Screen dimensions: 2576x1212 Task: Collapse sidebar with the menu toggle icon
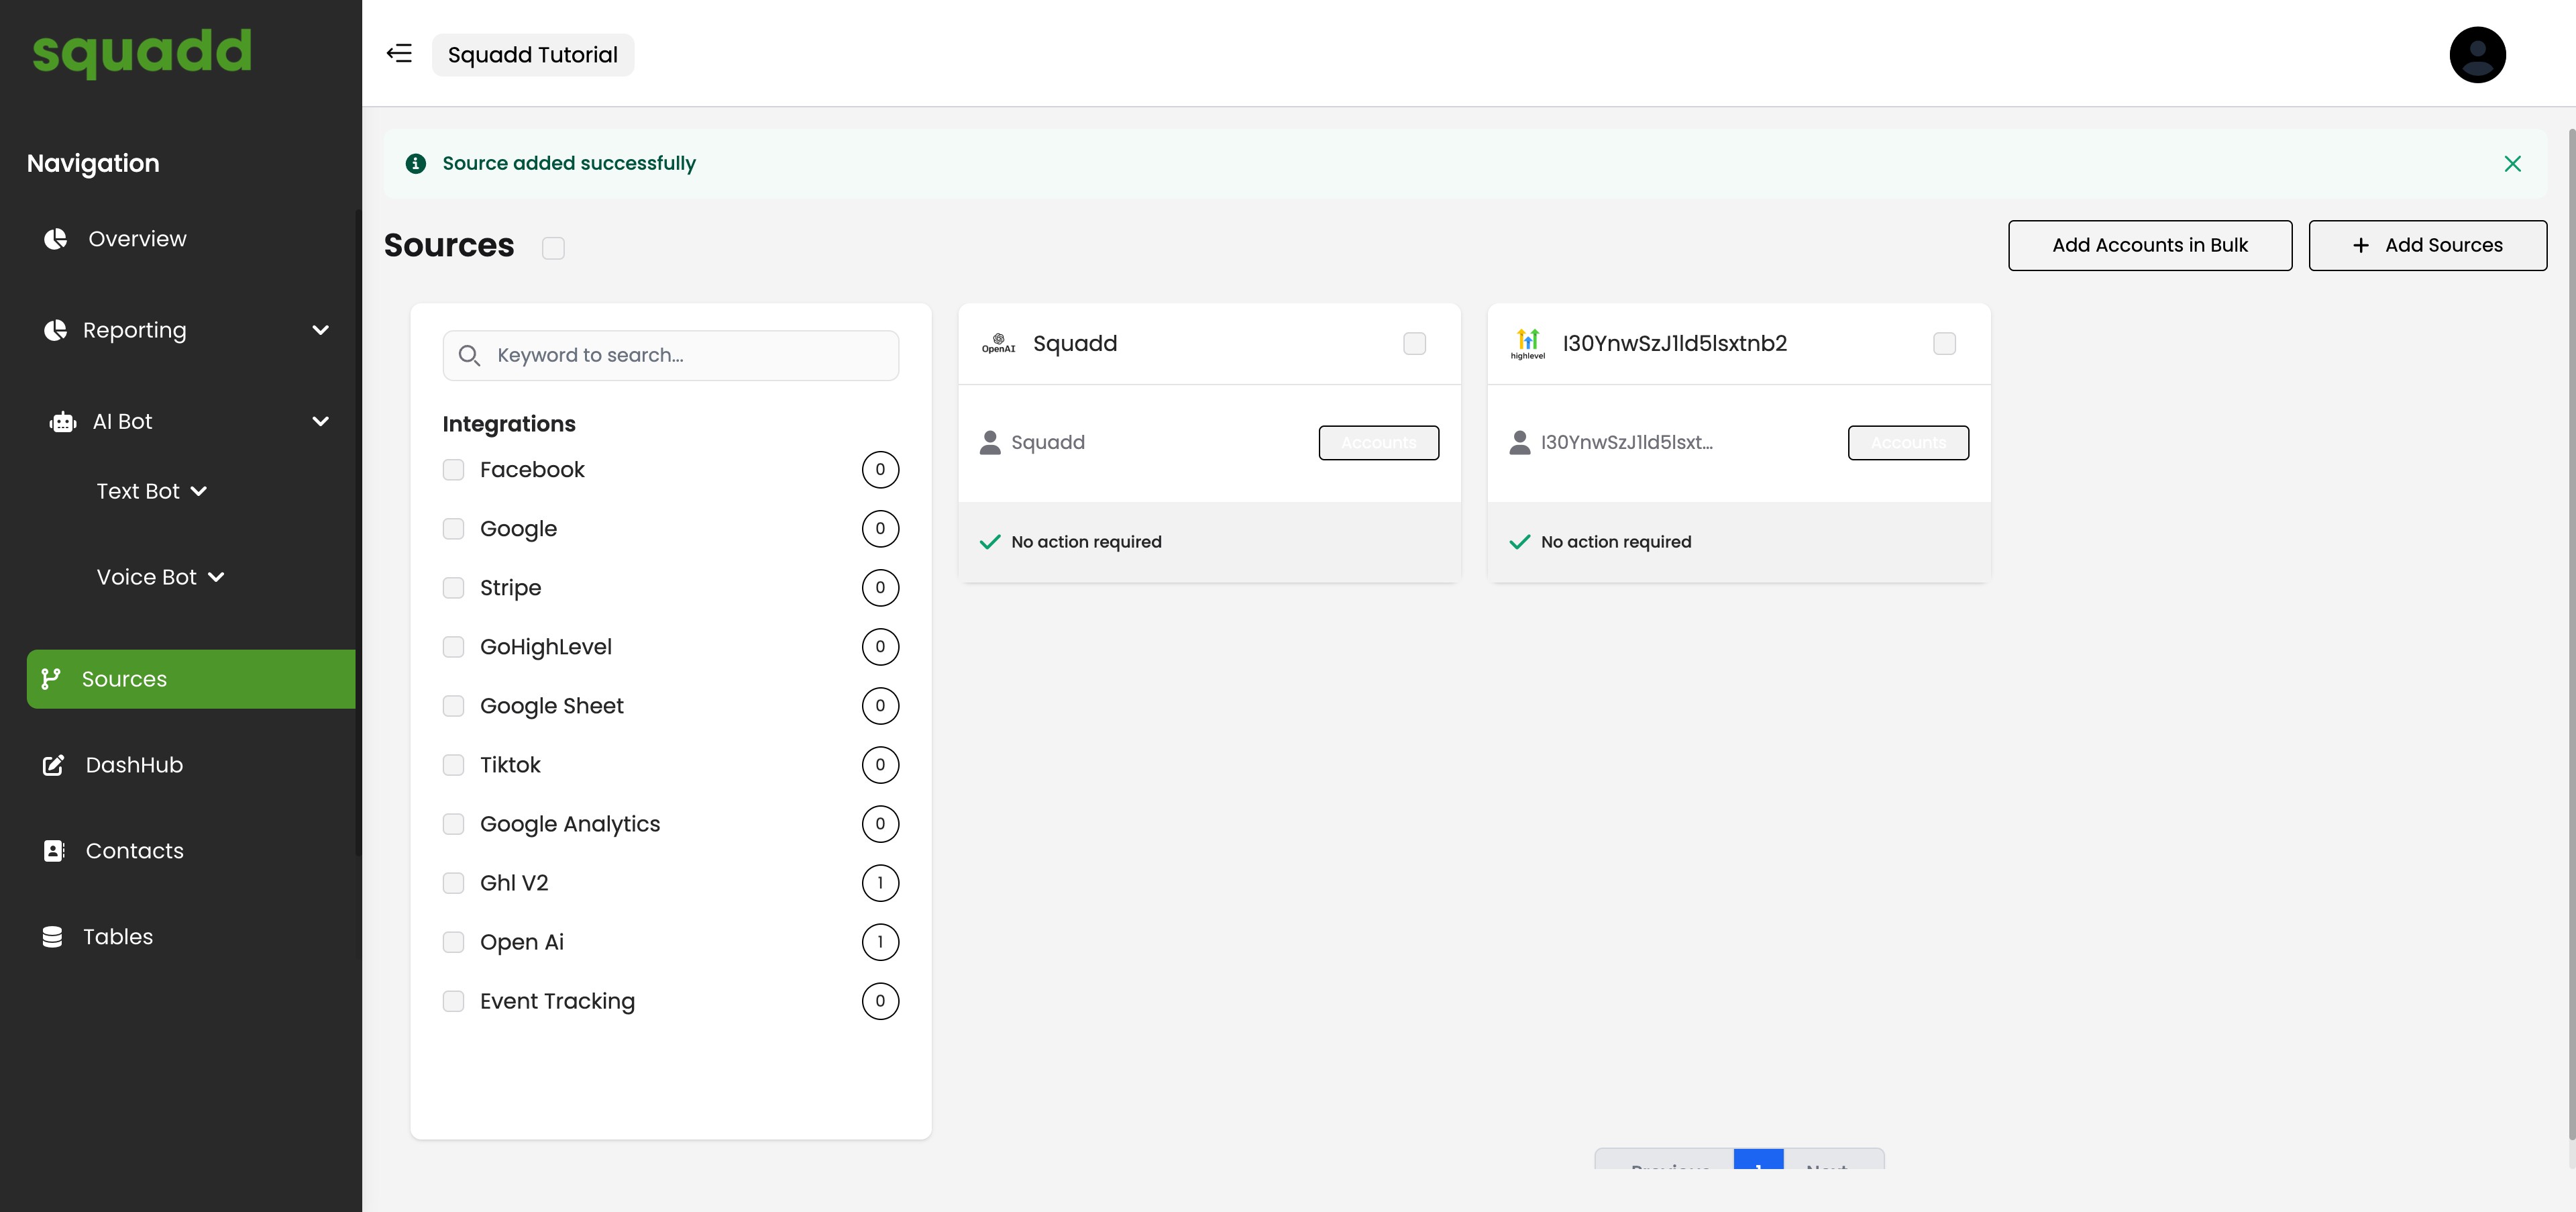[399, 54]
